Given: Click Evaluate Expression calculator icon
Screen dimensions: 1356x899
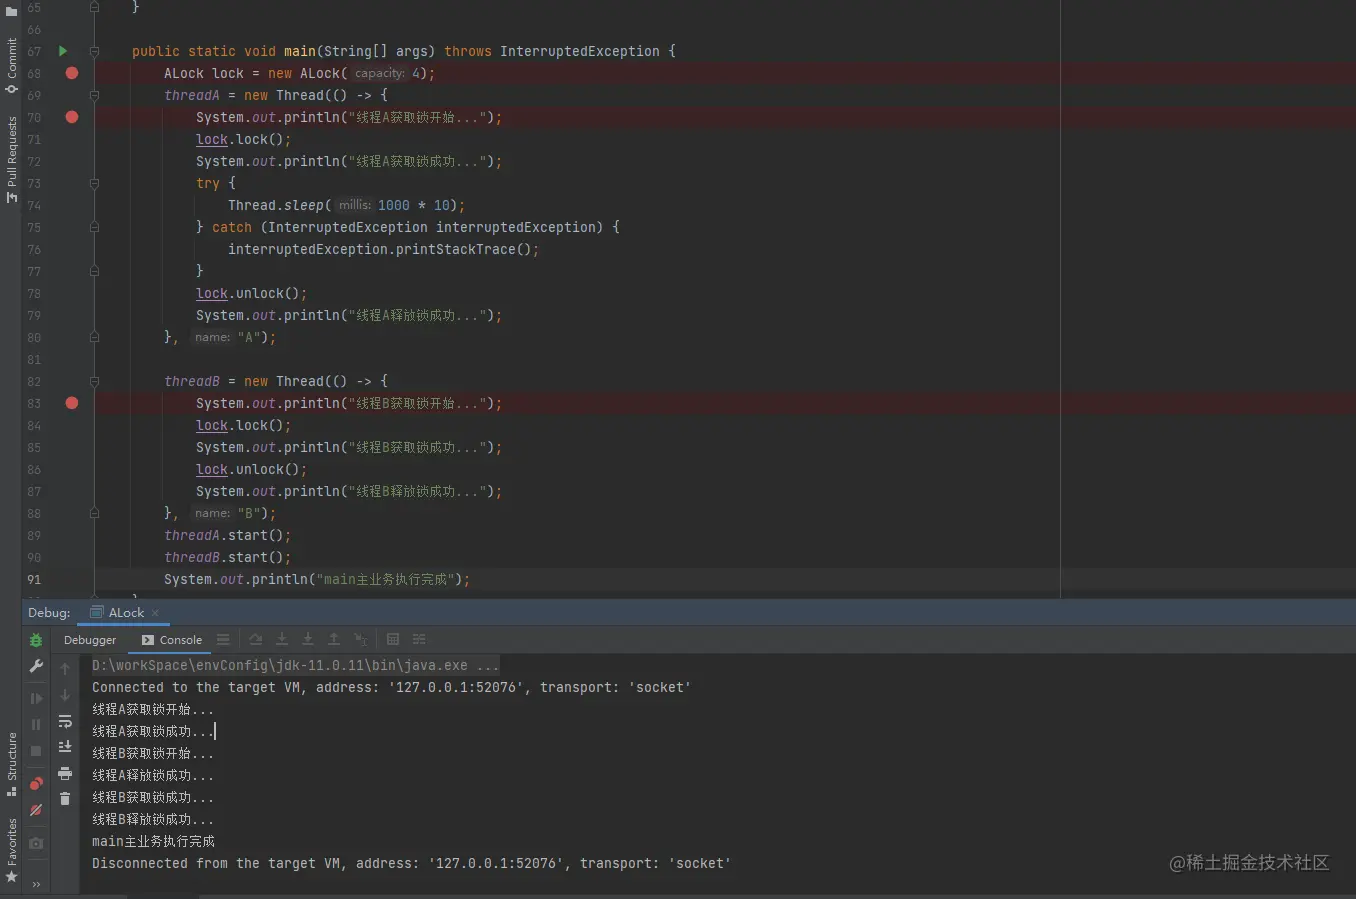Looking at the screenshot, I should [393, 639].
